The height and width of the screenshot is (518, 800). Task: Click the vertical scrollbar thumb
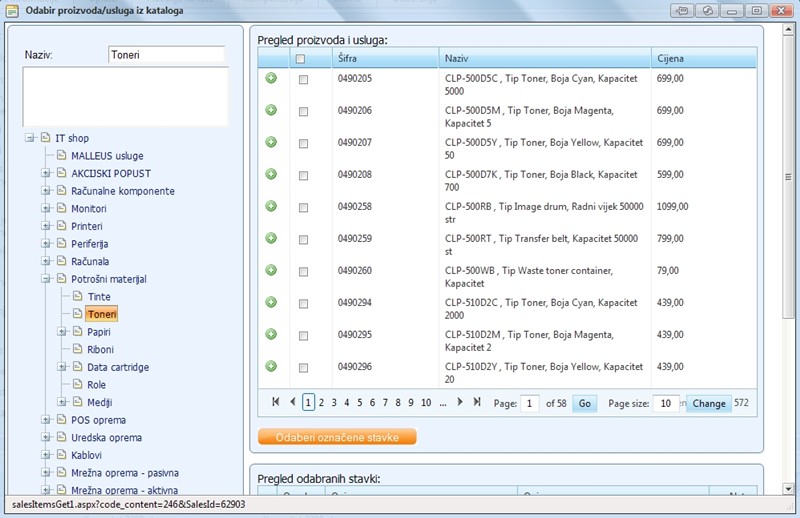(788, 177)
